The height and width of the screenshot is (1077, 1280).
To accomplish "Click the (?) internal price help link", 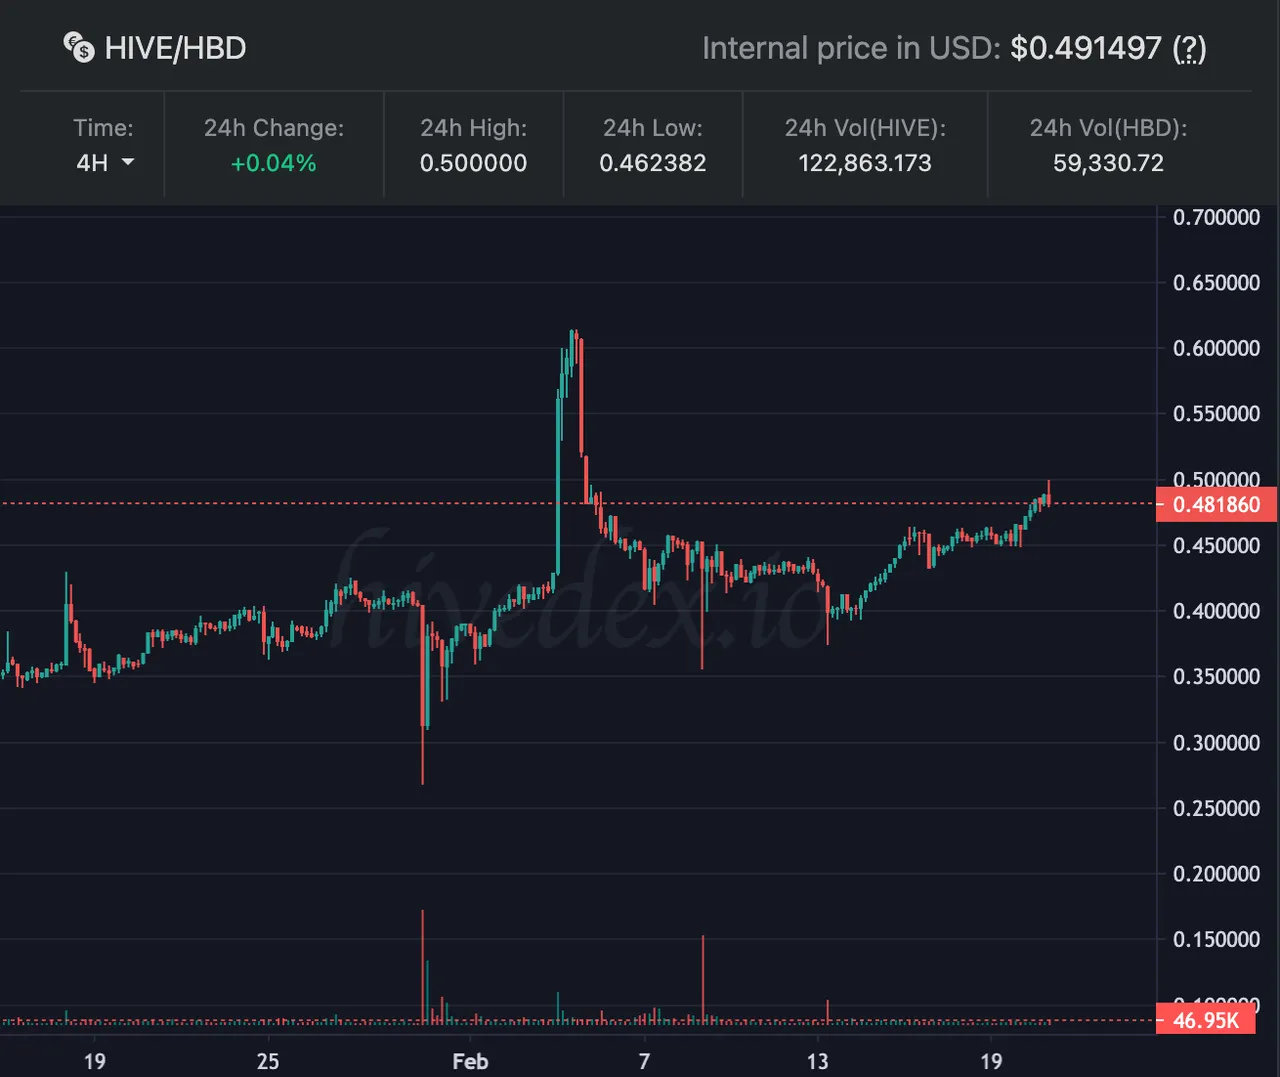I will tap(1189, 48).
